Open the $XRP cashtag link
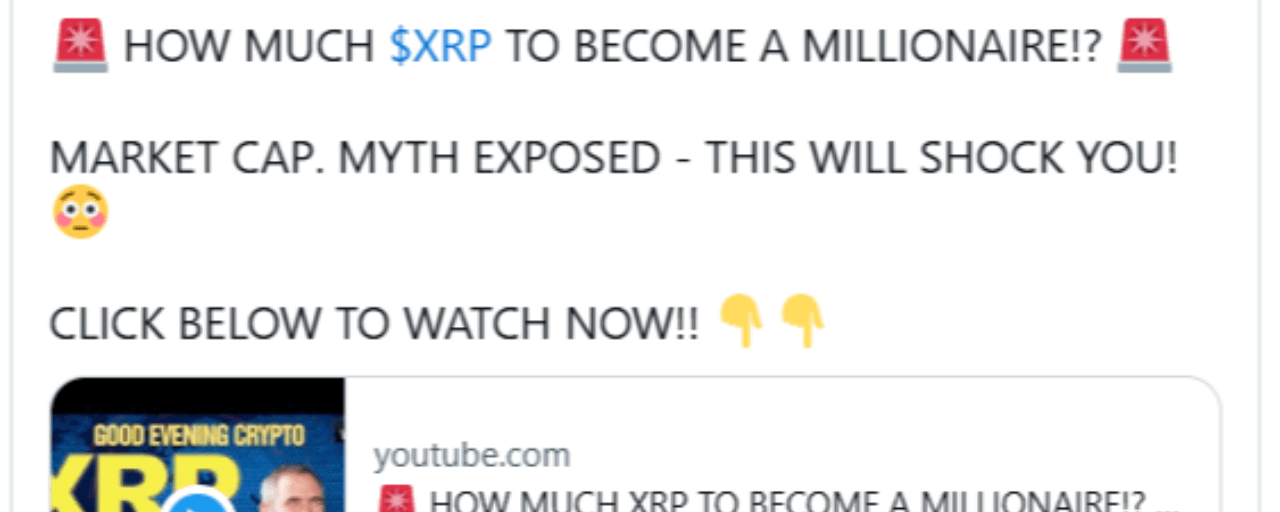Screen dimensions: 1280x512 point(441,47)
